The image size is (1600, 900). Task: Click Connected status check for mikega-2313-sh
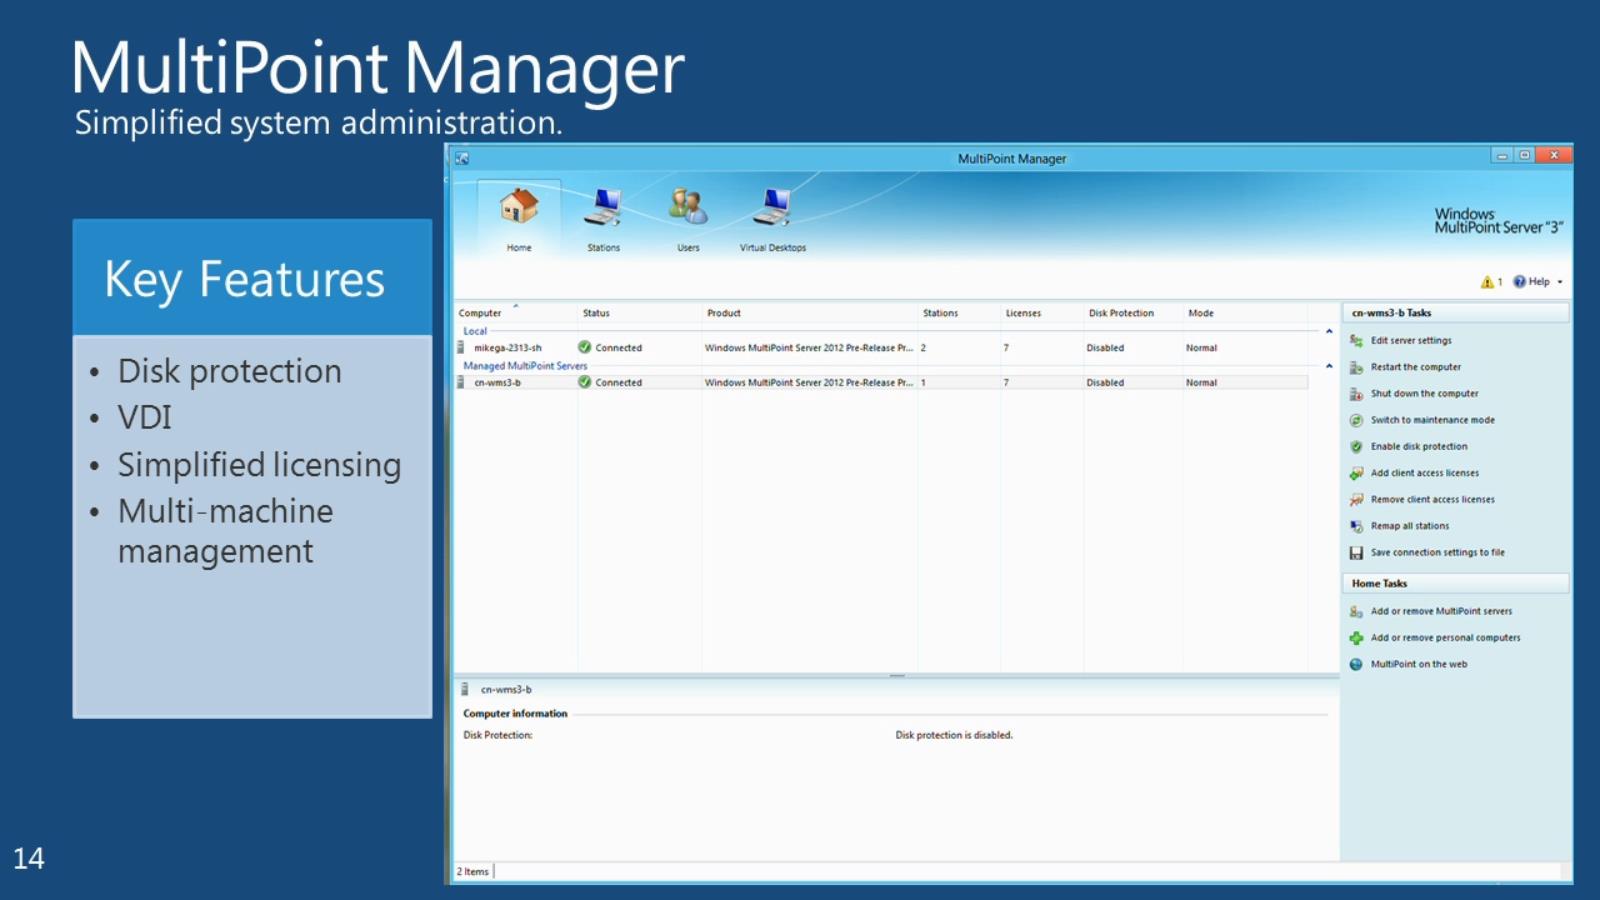585,348
